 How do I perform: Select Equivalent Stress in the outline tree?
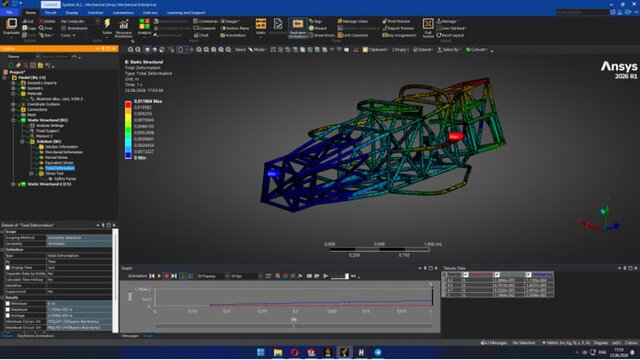[59, 163]
